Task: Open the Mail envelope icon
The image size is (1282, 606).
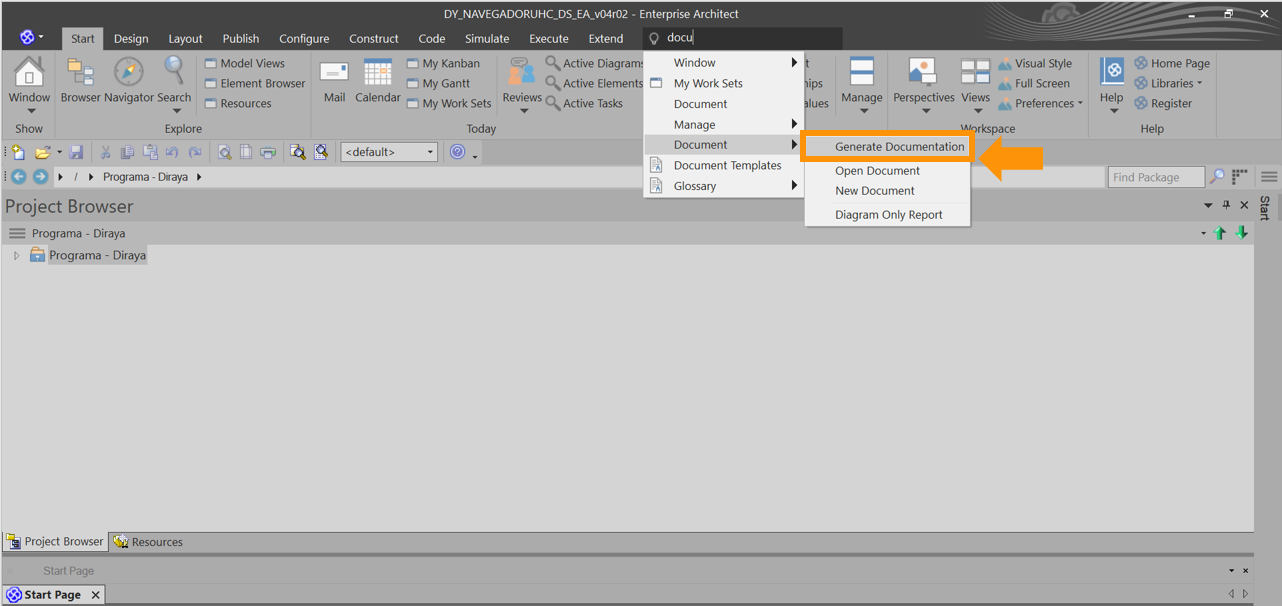Action: pos(334,81)
